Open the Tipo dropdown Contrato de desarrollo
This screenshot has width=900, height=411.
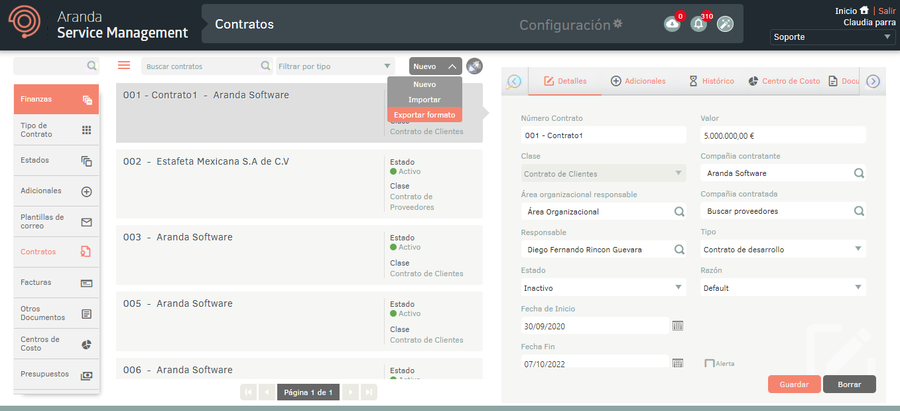coord(783,249)
